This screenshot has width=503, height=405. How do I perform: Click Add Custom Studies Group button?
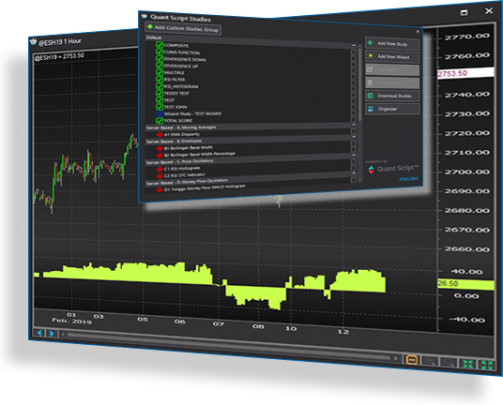[x=183, y=28]
